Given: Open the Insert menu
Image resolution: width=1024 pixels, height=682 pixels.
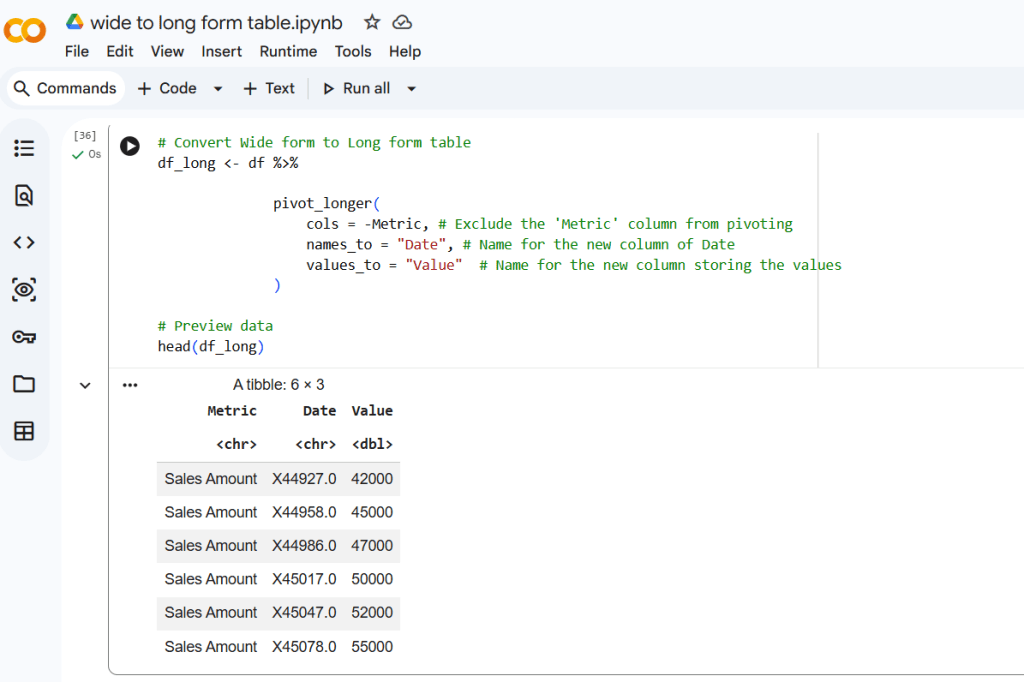Looking at the screenshot, I should click(x=221, y=51).
